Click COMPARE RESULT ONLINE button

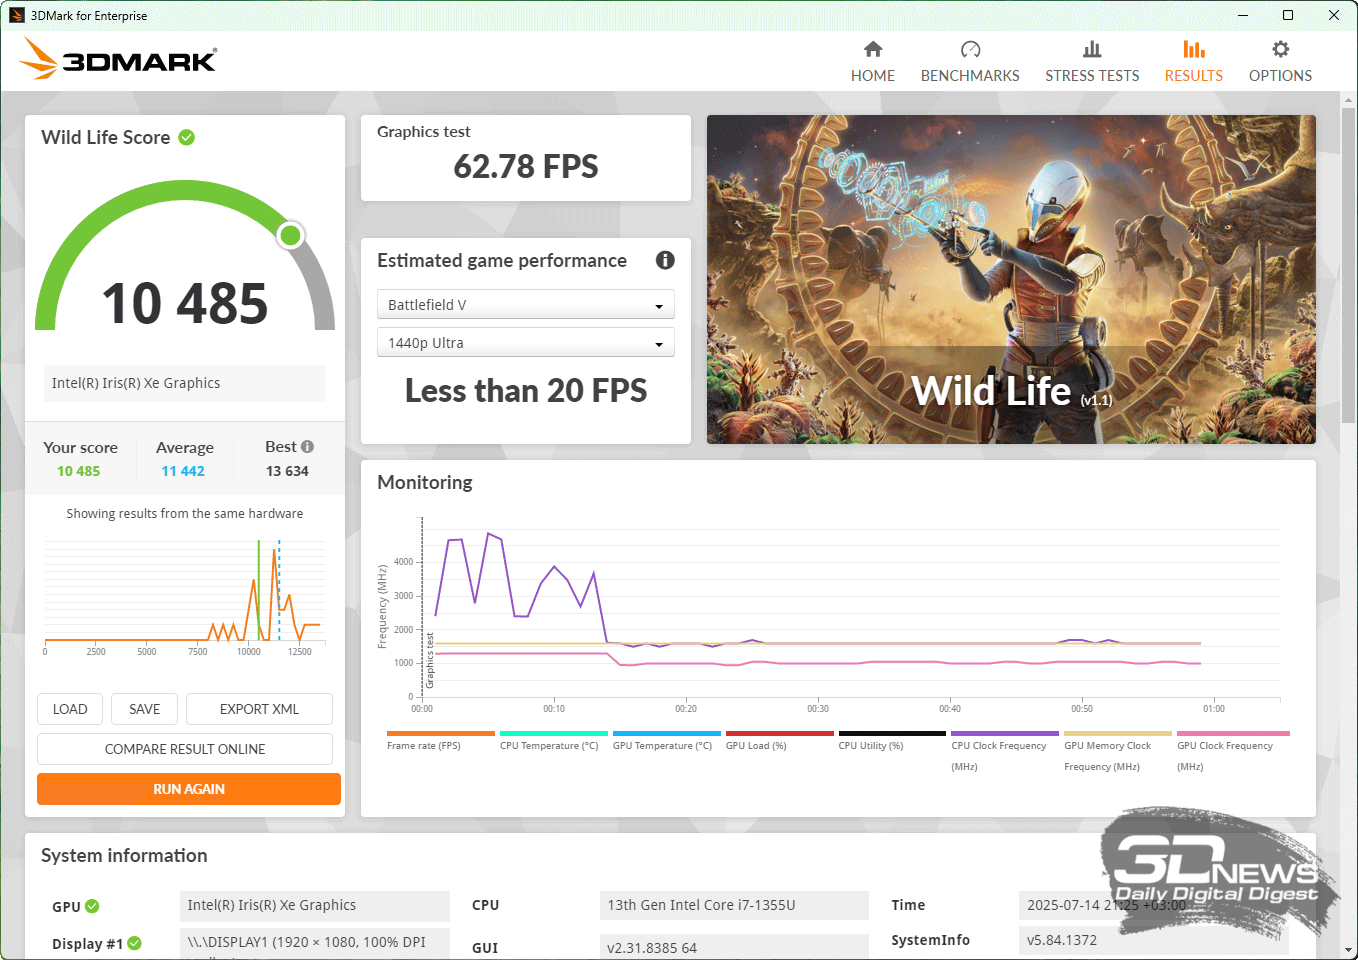[185, 749]
